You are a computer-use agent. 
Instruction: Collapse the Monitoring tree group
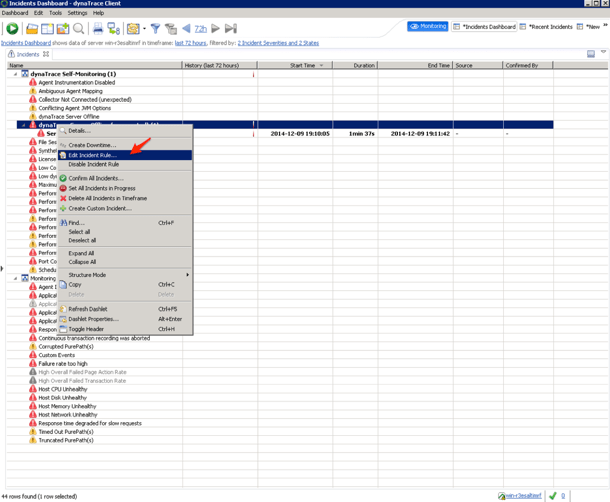click(15, 279)
